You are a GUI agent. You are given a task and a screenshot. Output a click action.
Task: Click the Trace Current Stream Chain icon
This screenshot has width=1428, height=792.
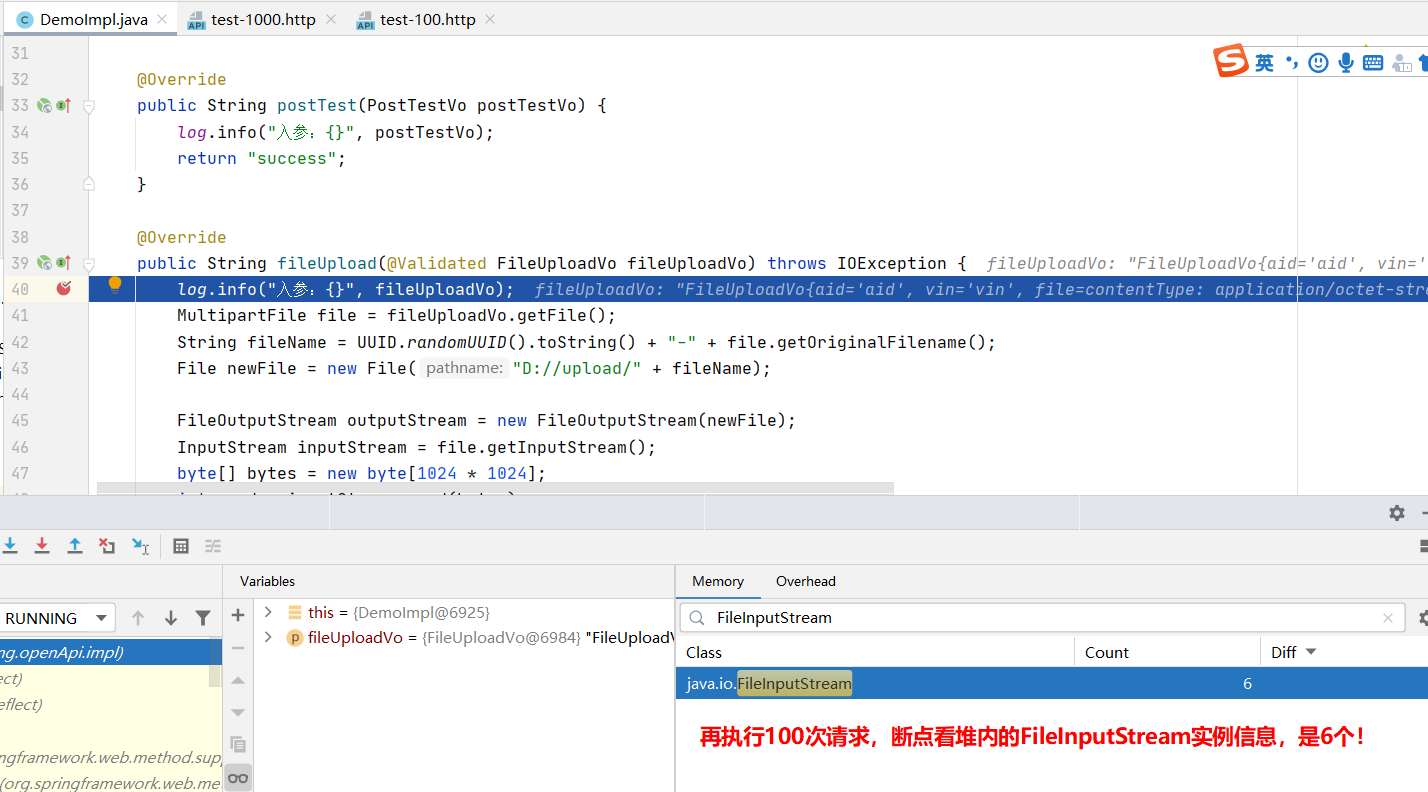click(213, 545)
